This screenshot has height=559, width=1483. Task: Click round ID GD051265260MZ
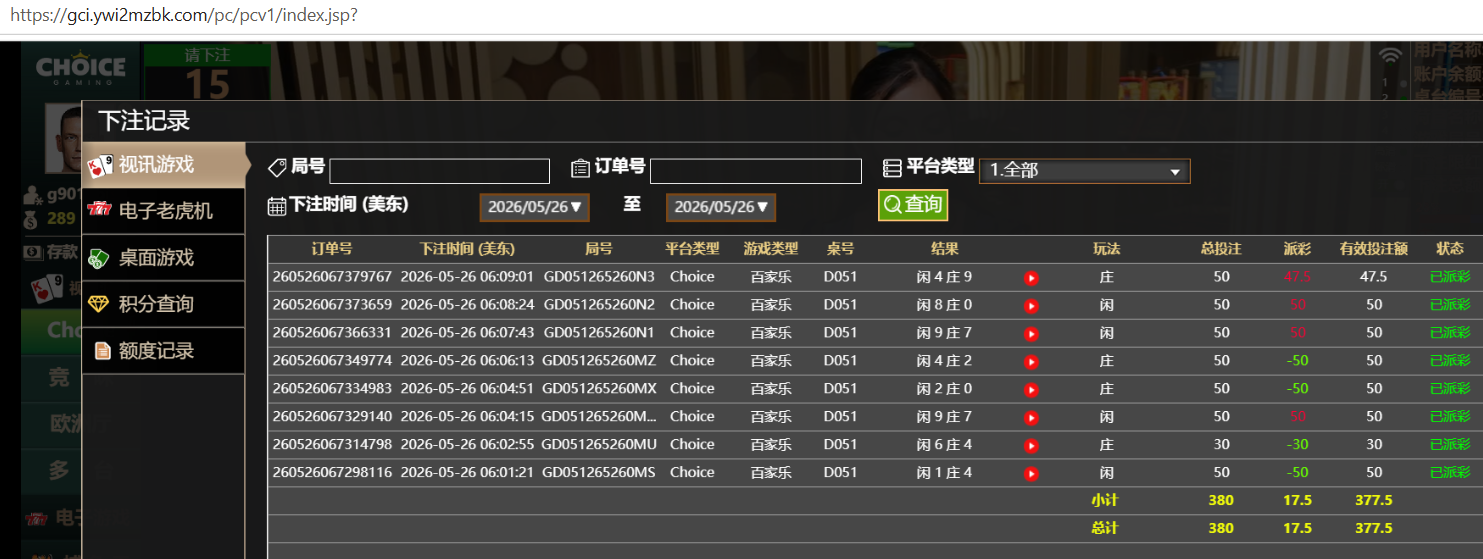(x=599, y=361)
